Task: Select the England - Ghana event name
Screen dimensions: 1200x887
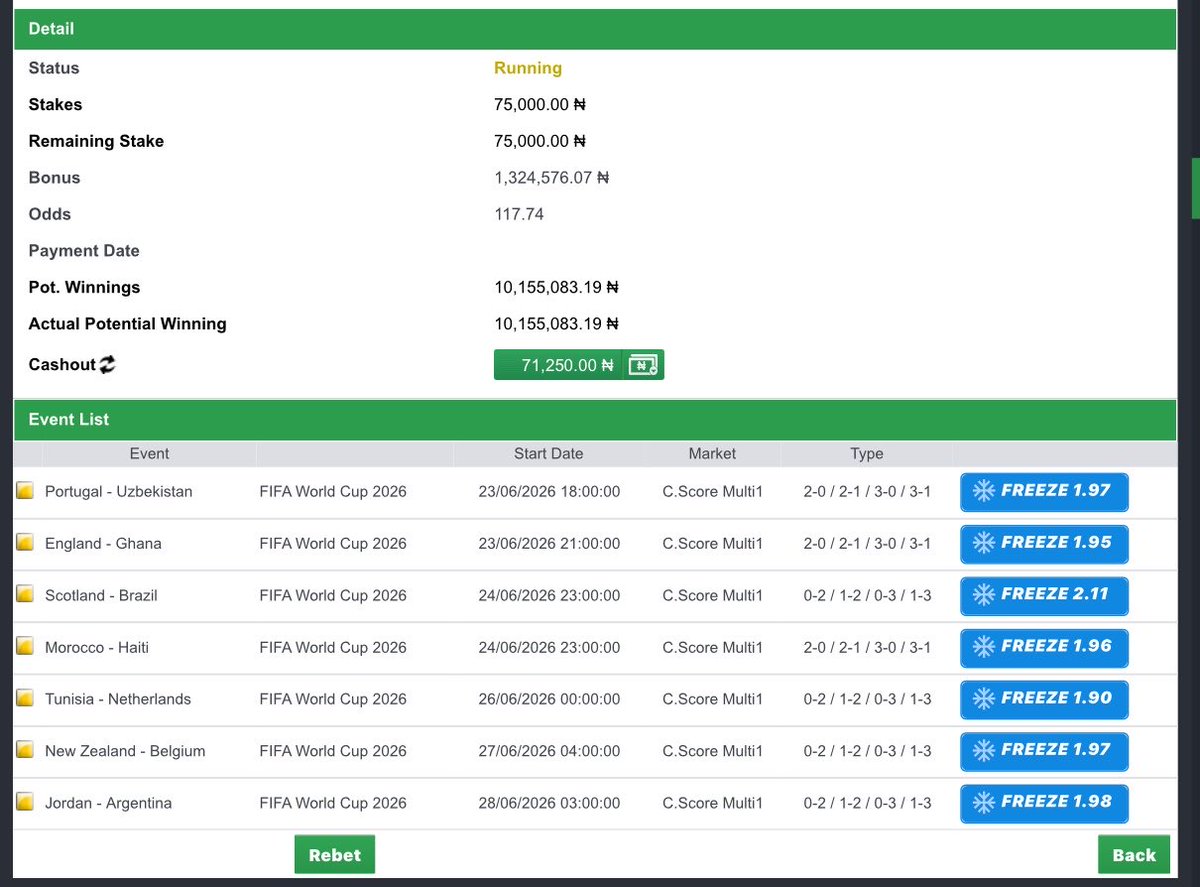Action: [x=103, y=543]
